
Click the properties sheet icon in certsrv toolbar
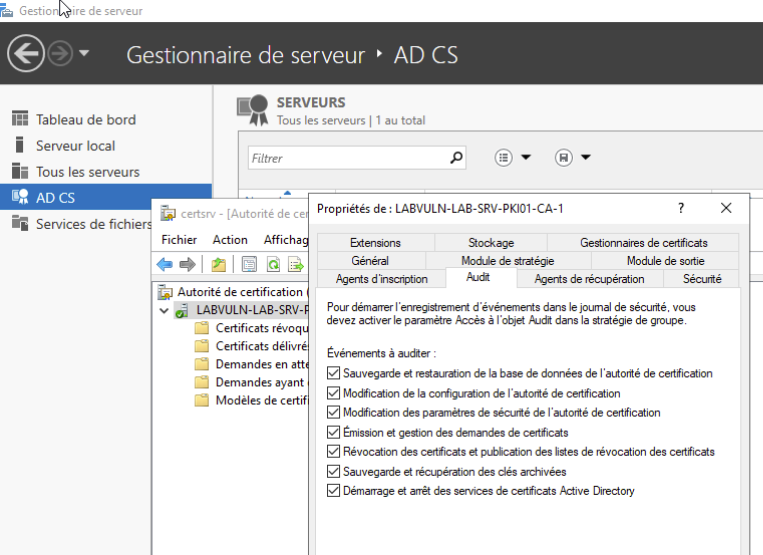249,265
